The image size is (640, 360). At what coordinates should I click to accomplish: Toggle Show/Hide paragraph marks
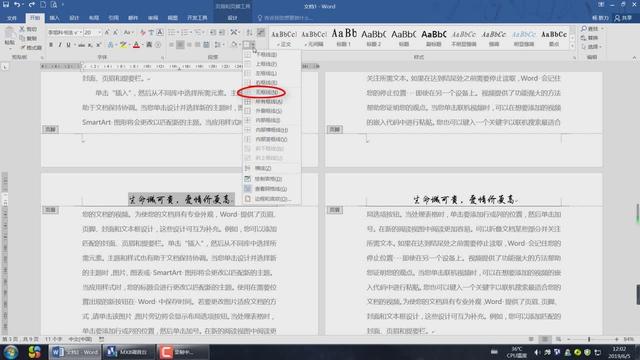pyautogui.click(x=261, y=32)
